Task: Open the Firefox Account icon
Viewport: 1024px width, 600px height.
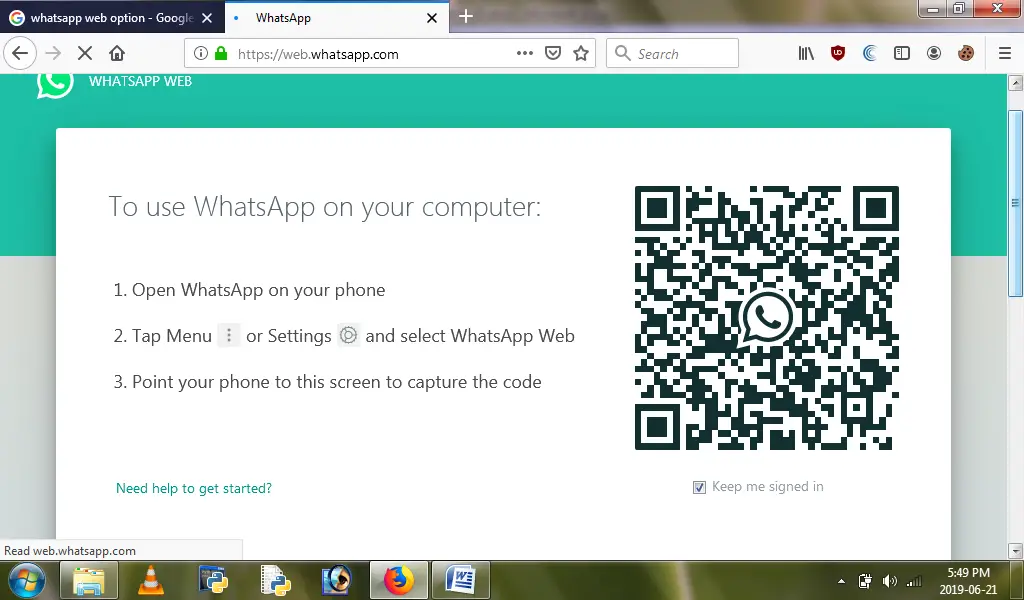Action: [934, 54]
